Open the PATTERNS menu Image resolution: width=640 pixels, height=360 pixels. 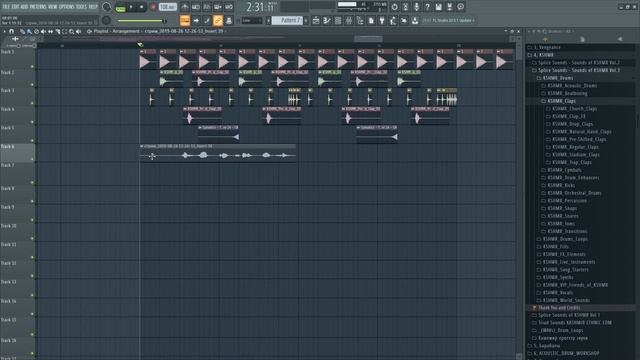point(38,7)
